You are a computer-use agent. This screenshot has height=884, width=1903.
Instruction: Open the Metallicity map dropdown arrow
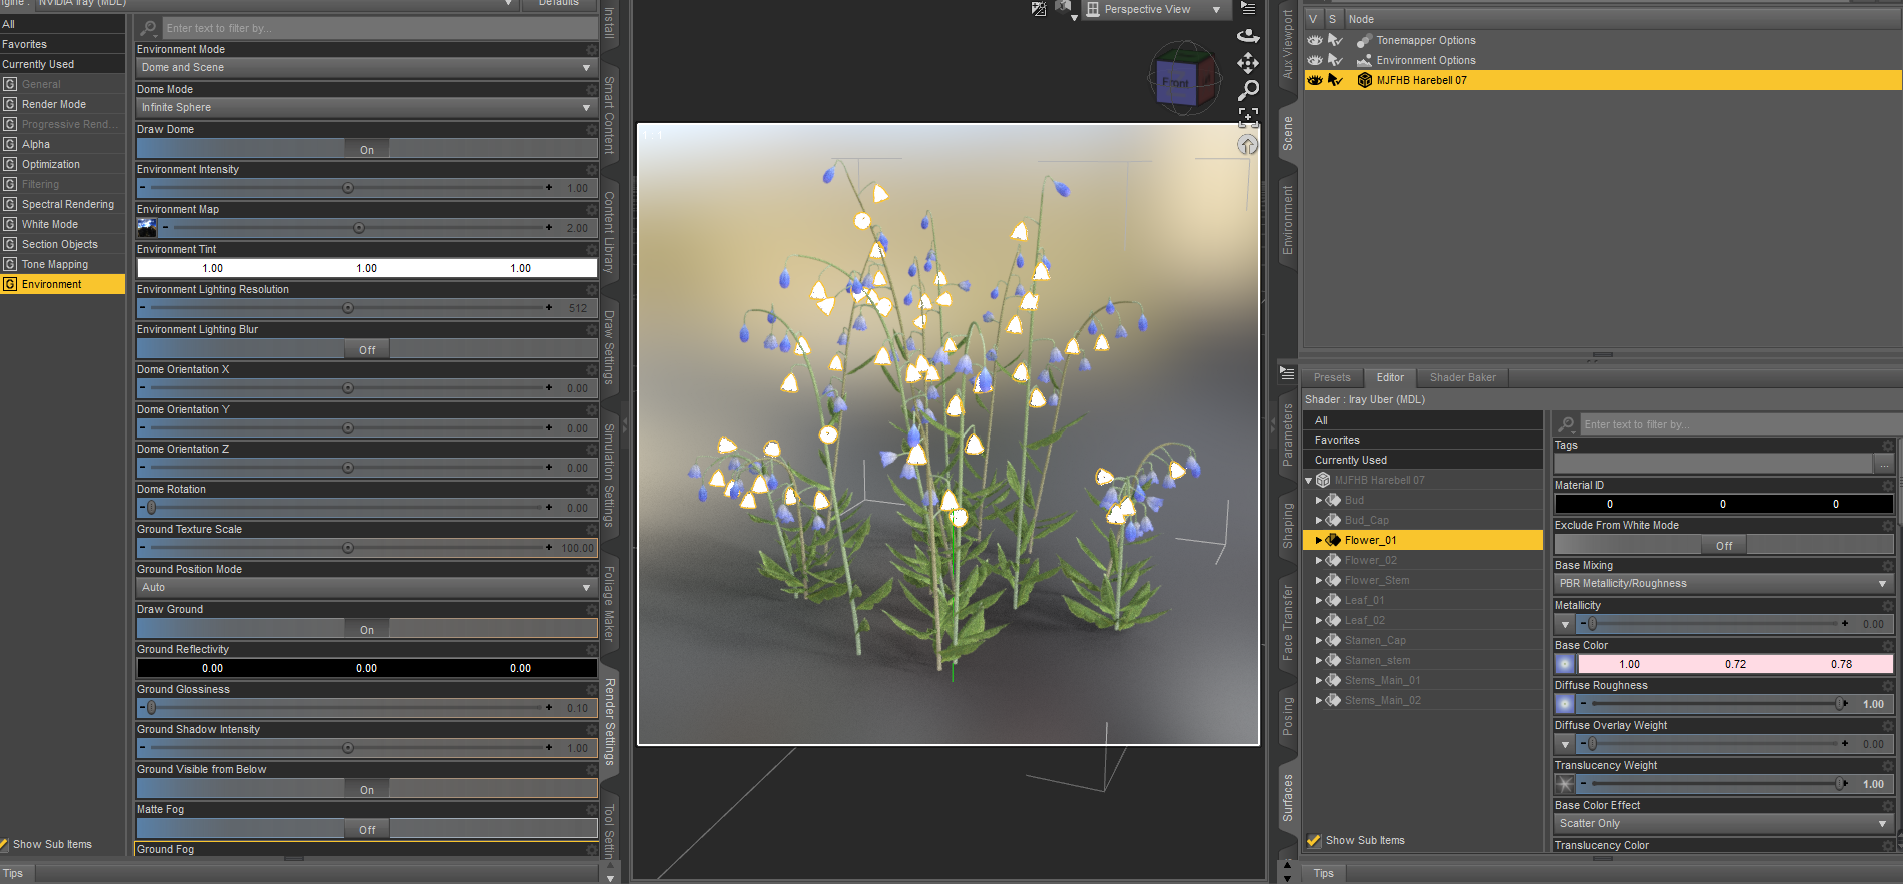[1565, 624]
